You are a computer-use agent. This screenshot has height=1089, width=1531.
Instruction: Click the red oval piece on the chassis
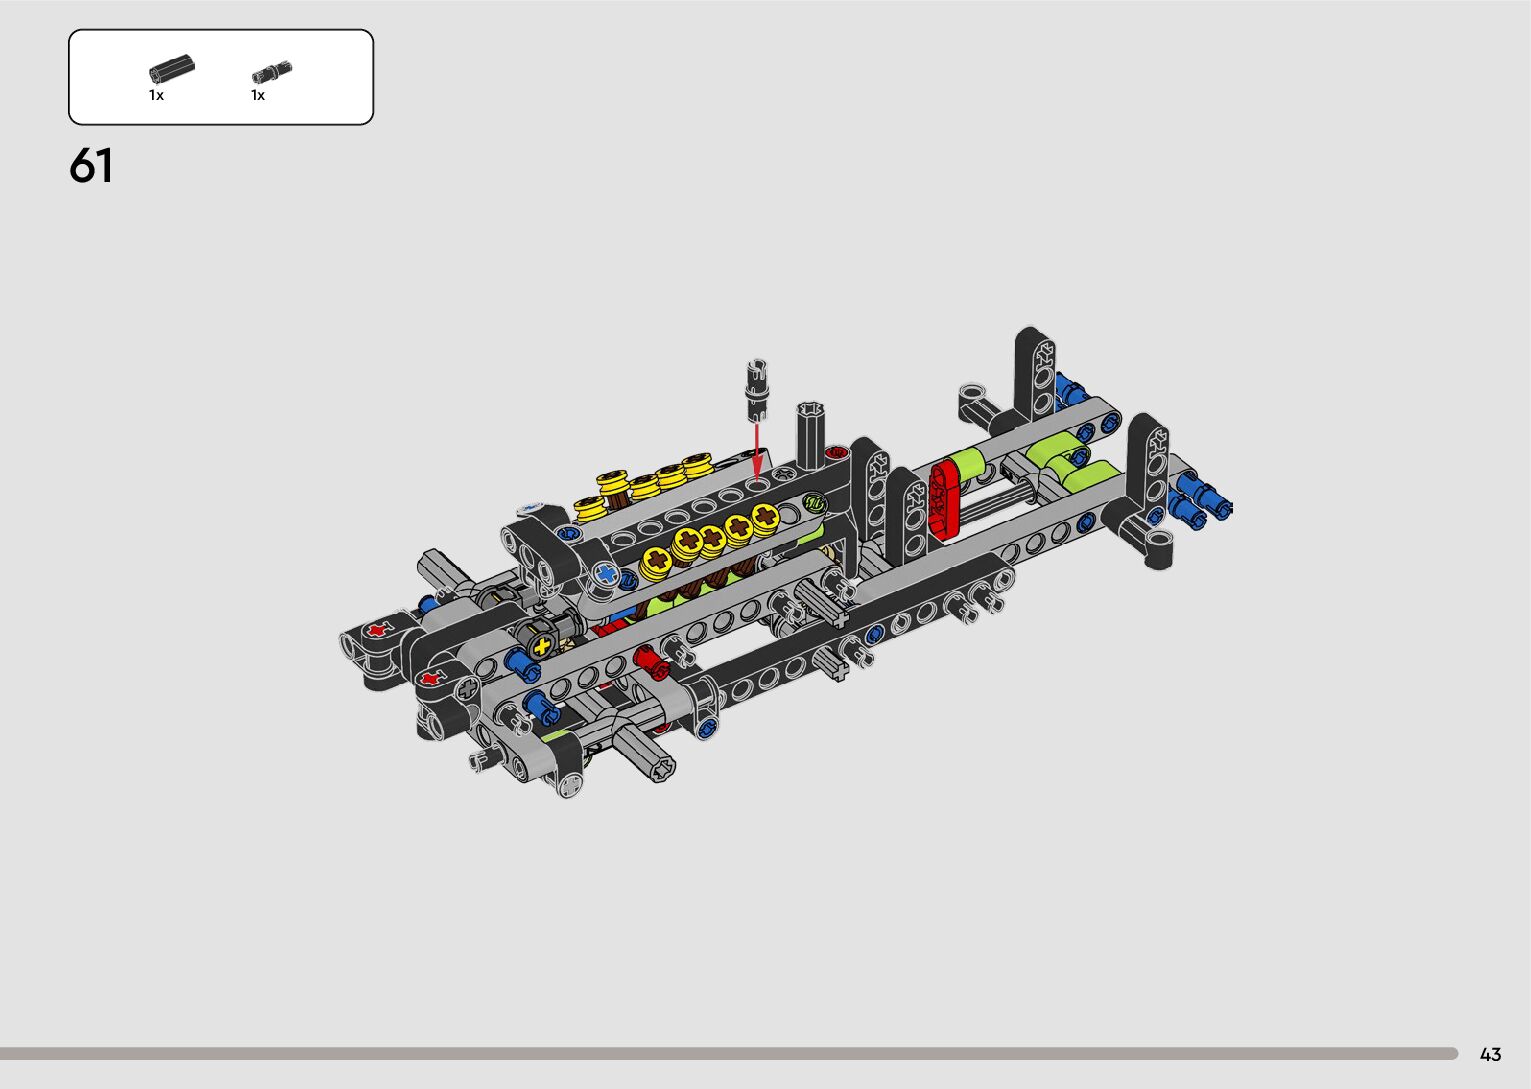(x=943, y=499)
